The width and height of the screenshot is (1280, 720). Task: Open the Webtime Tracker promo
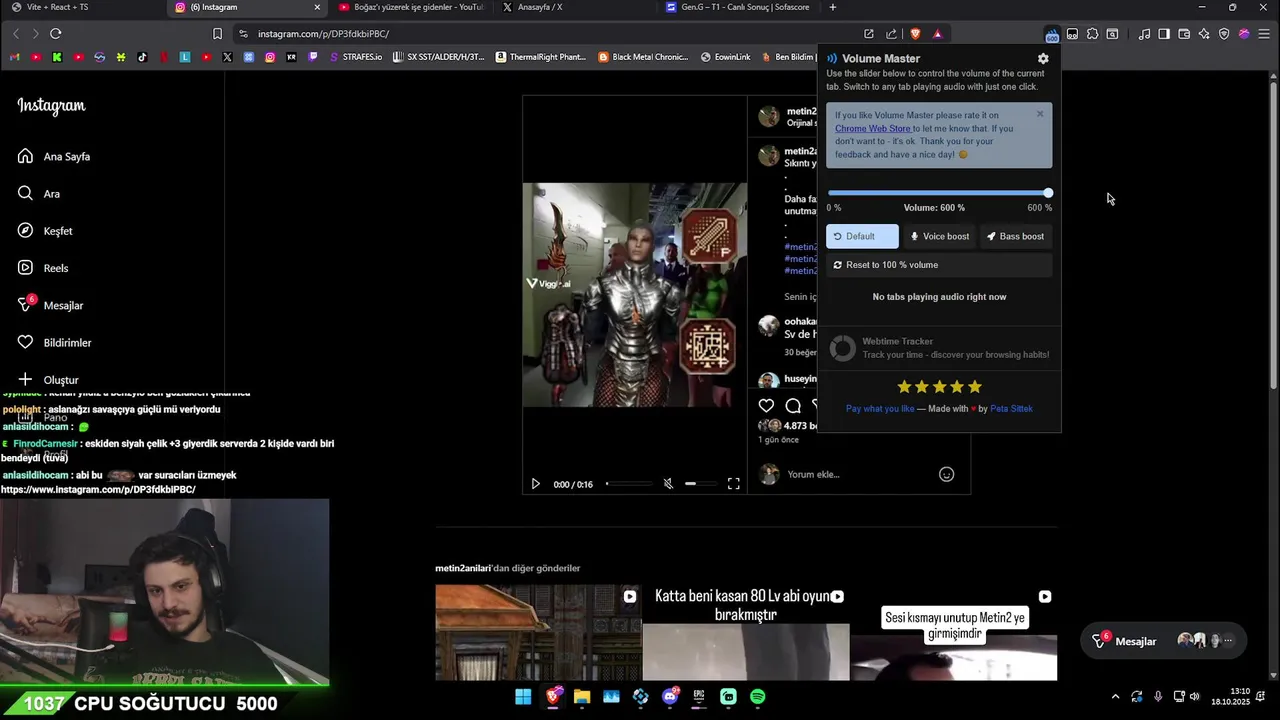pyautogui.click(x=939, y=348)
